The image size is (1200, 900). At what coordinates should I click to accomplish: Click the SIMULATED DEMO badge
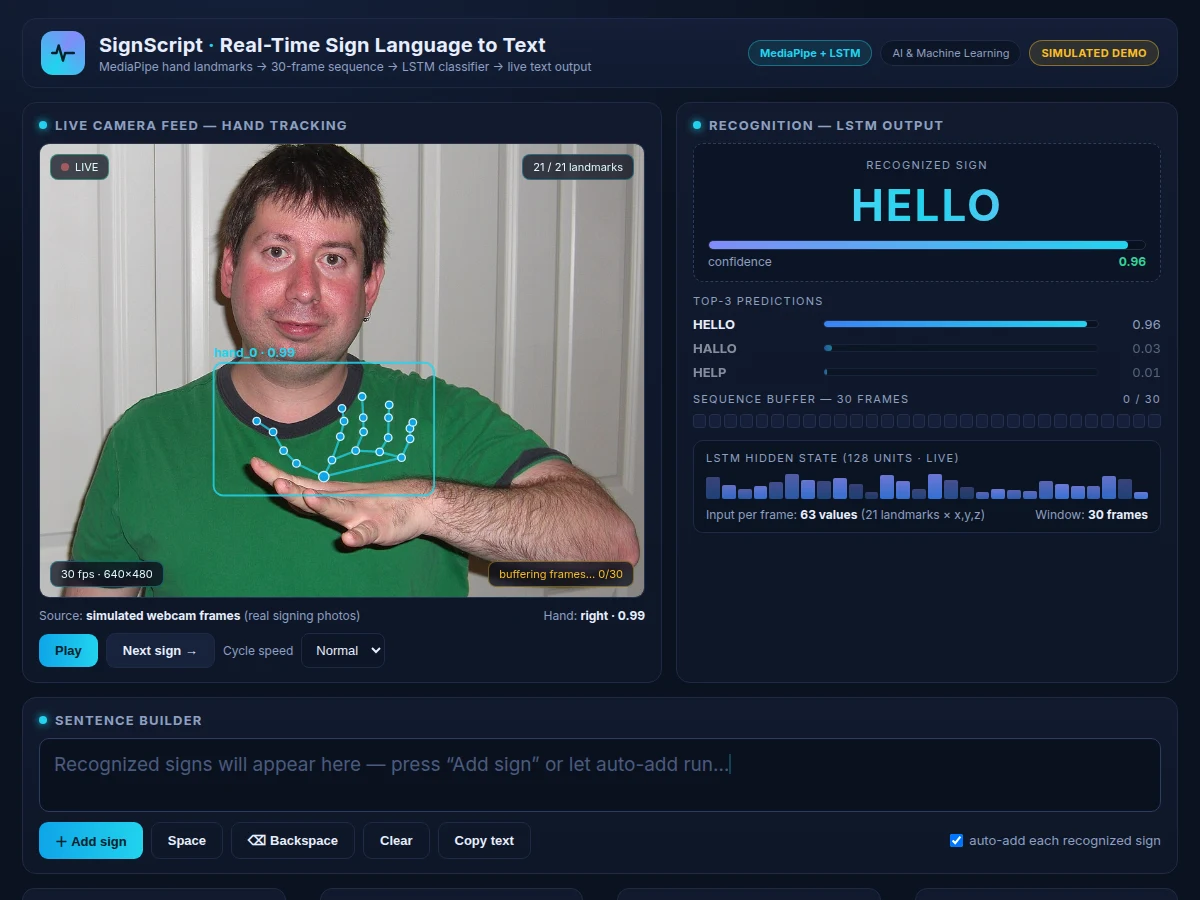click(1094, 53)
